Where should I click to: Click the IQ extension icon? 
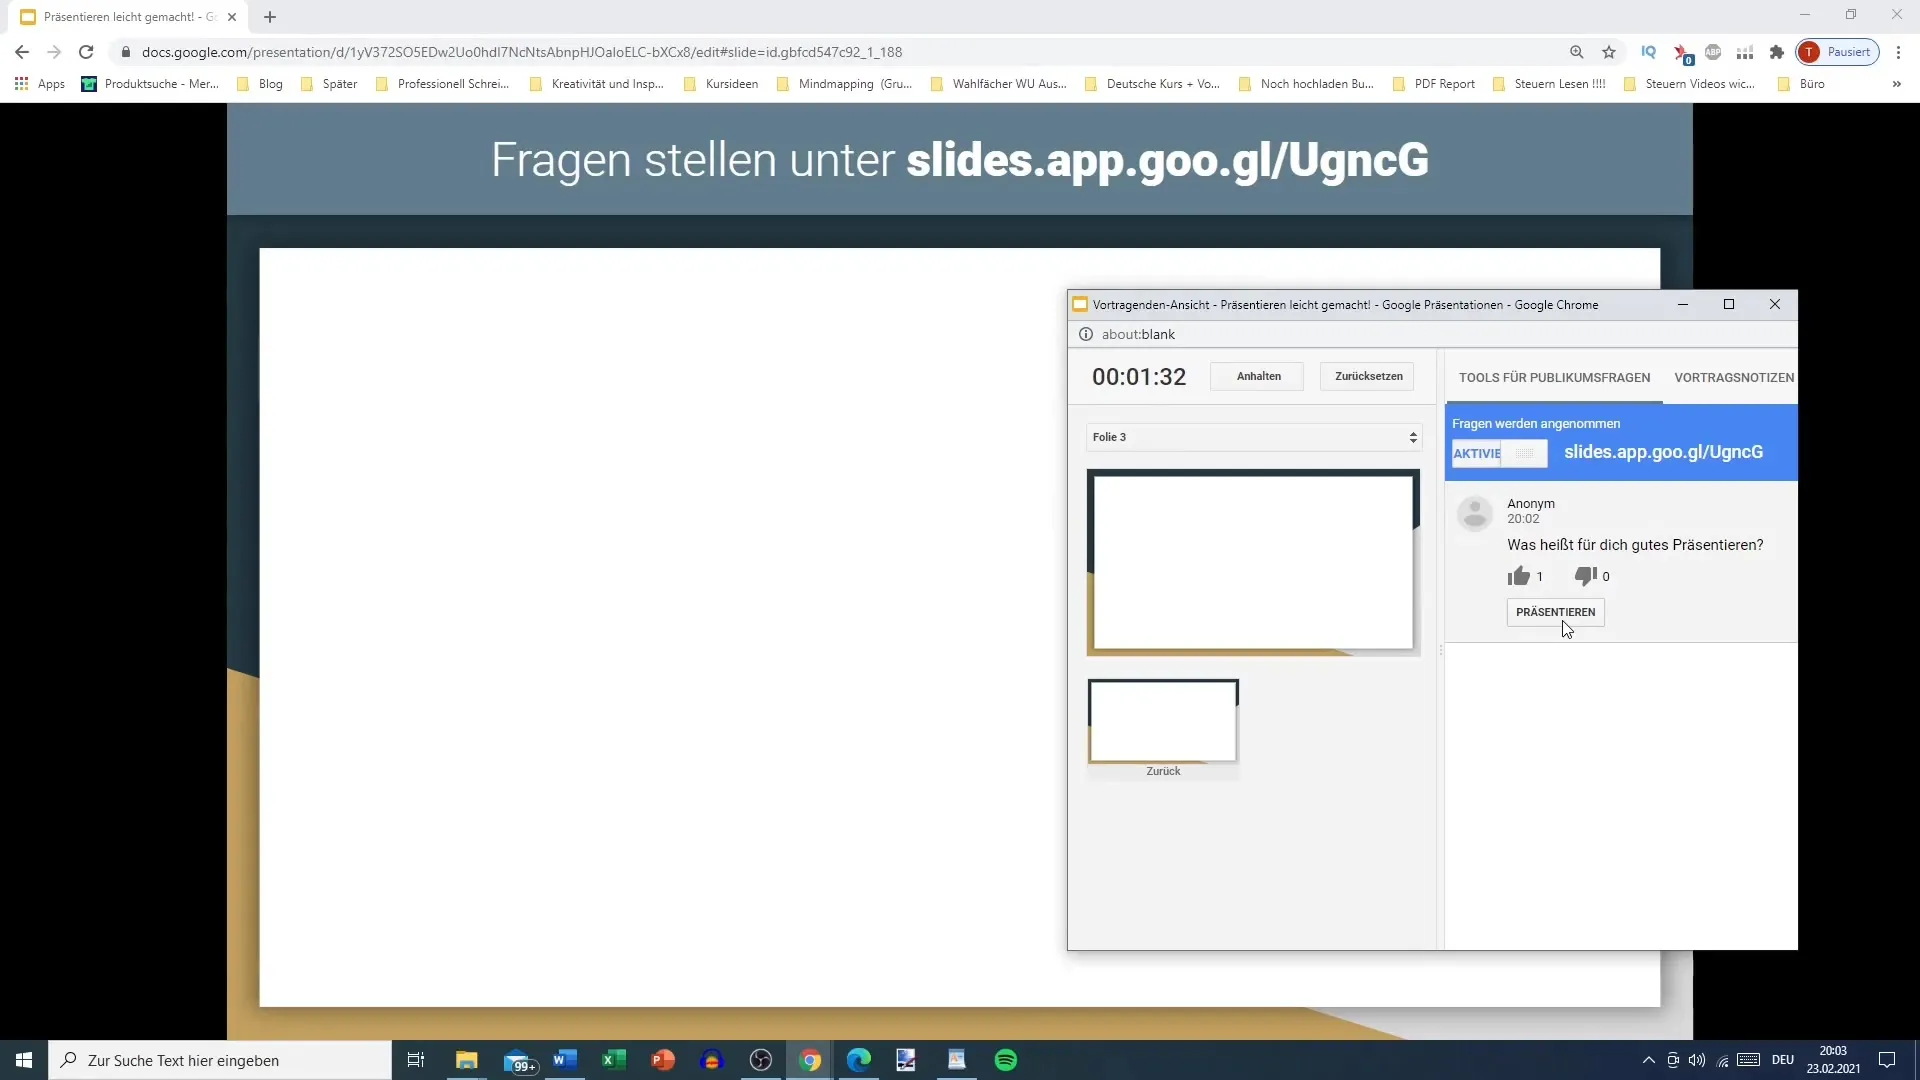pyautogui.click(x=1649, y=52)
